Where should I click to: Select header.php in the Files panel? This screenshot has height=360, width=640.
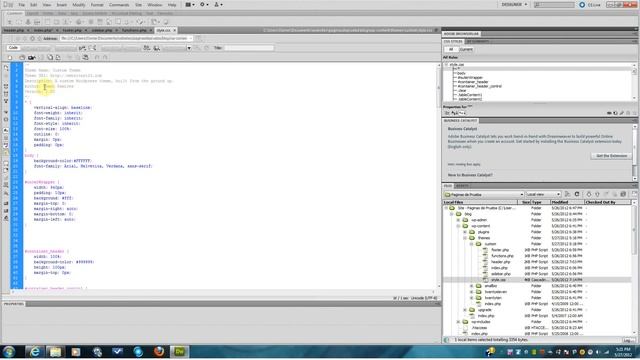pos(500,262)
